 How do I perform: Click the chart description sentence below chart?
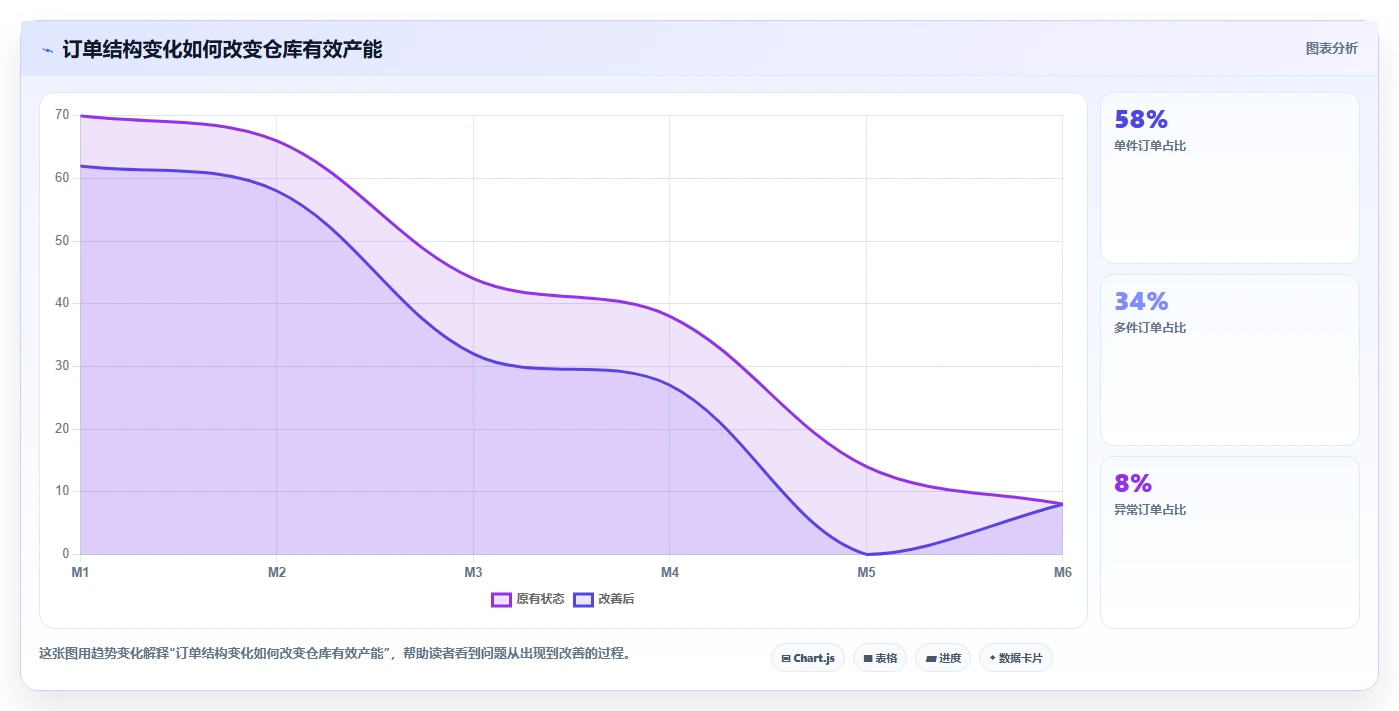pos(335,654)
